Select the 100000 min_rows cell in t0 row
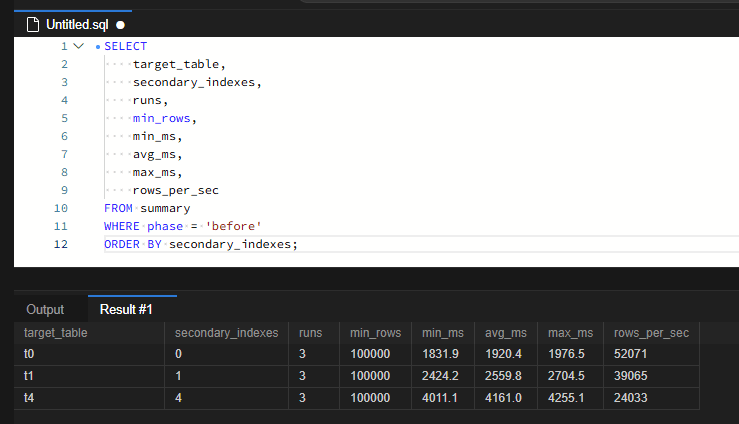Screen dimensions: 739x424 click(x=376, y=354)
